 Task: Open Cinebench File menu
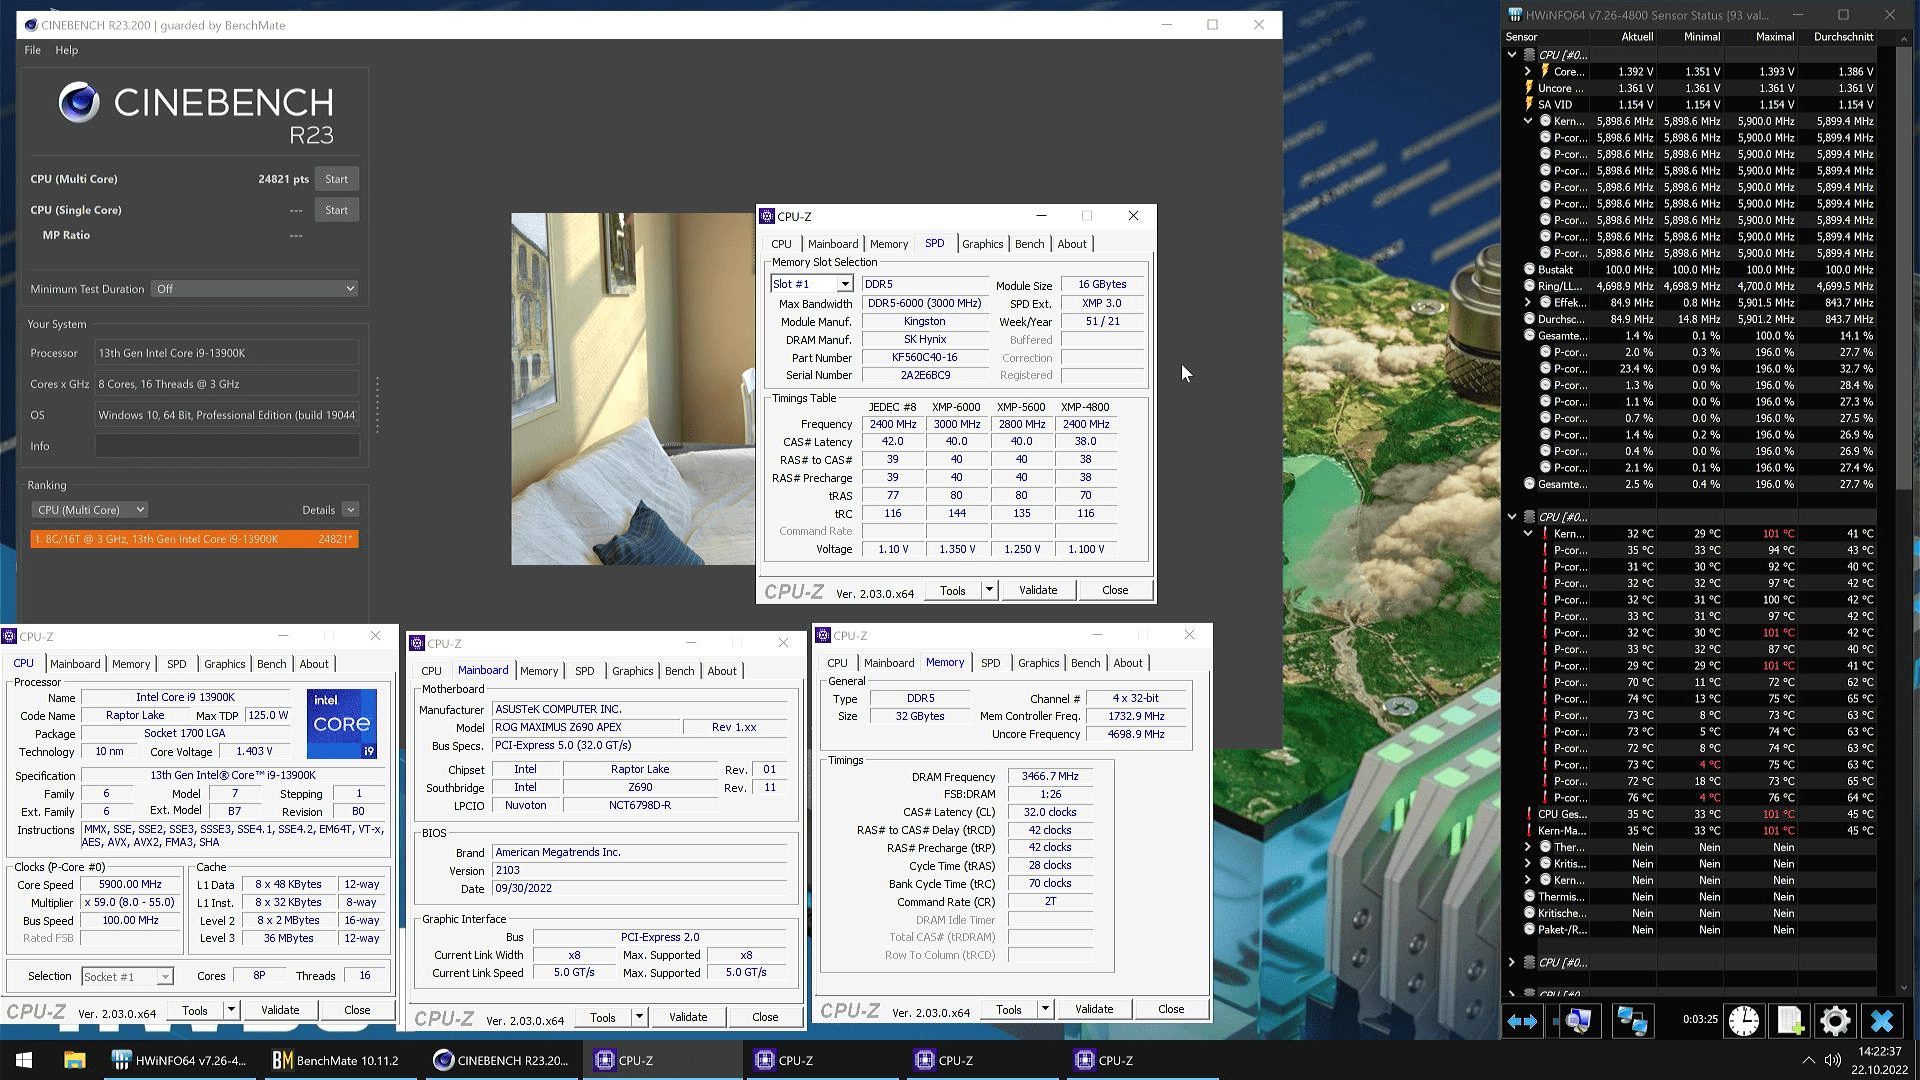(x=32, y=50)
